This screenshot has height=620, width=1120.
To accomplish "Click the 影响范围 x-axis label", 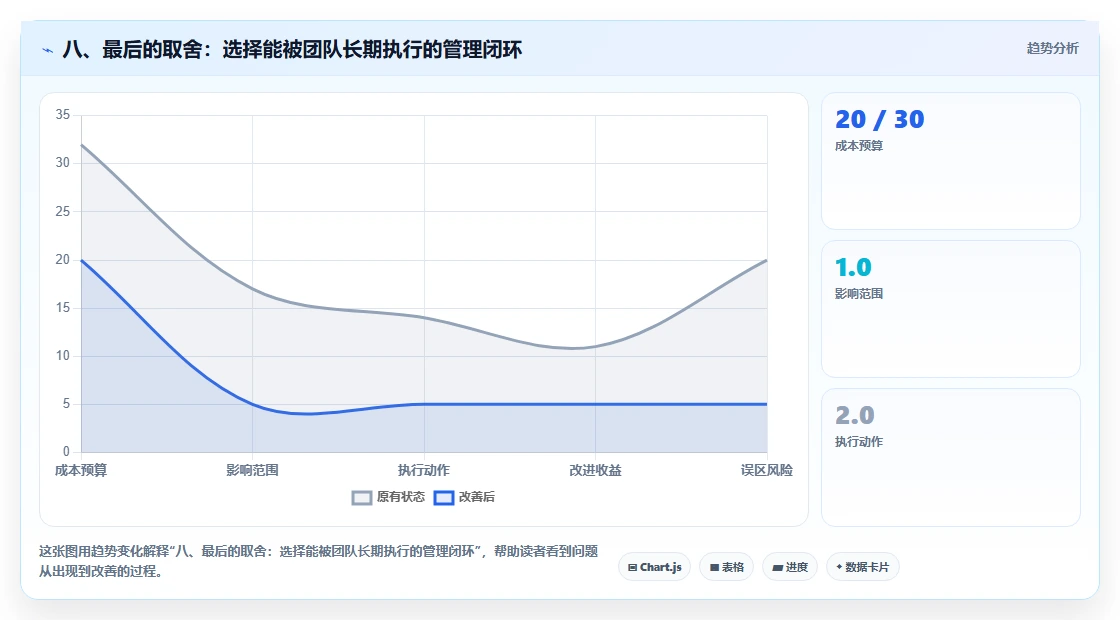I will pos(252,470).
